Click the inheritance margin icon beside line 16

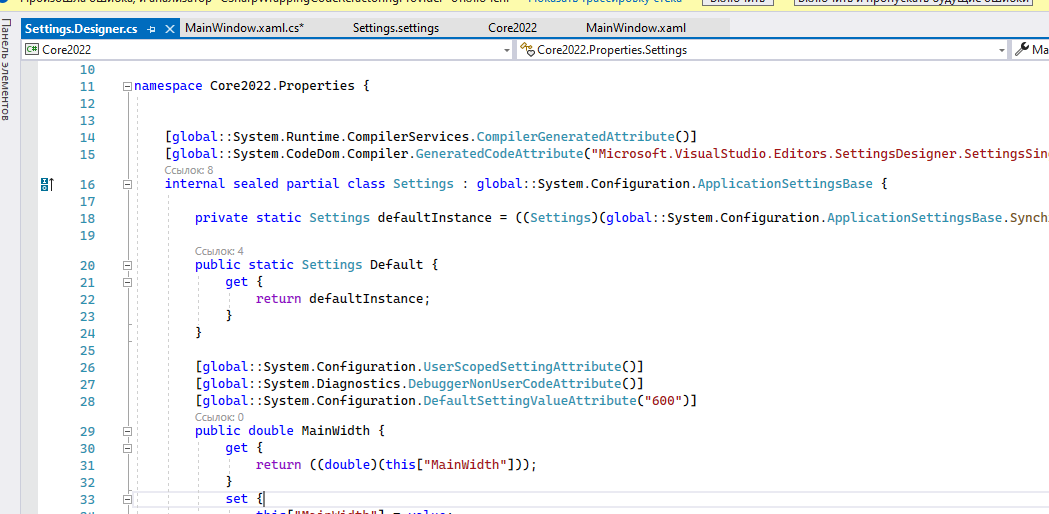(x=46, y=184)
